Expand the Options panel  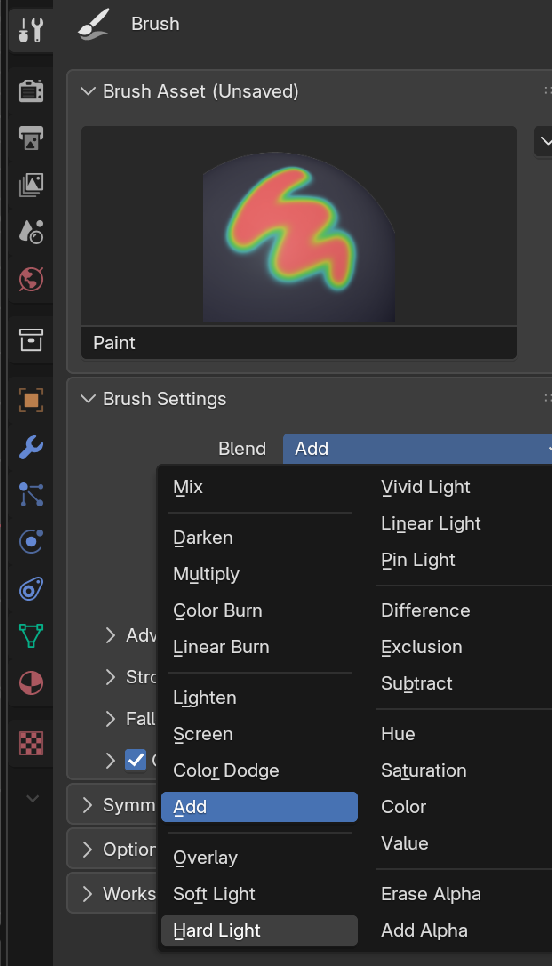pyautogui.click(x=87, y=850)
